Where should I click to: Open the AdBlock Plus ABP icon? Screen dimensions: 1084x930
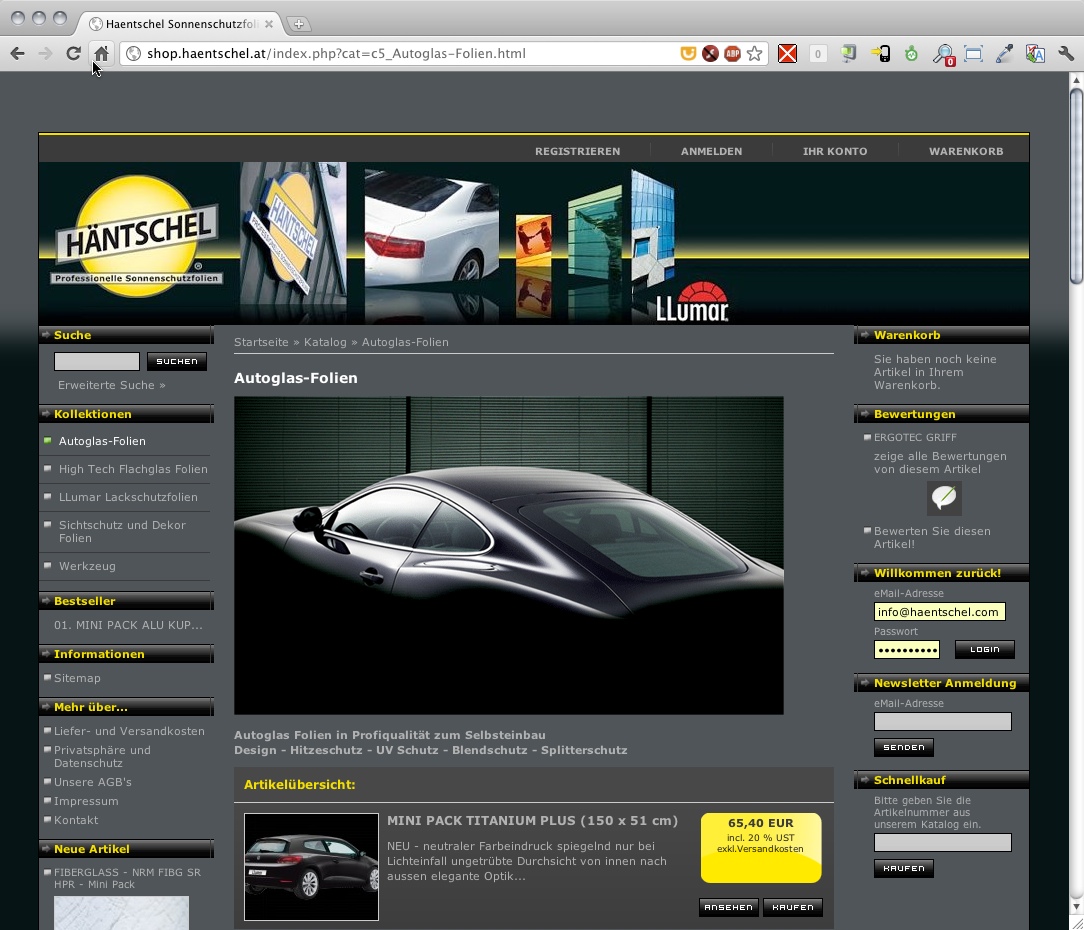(x=732, y=53)
